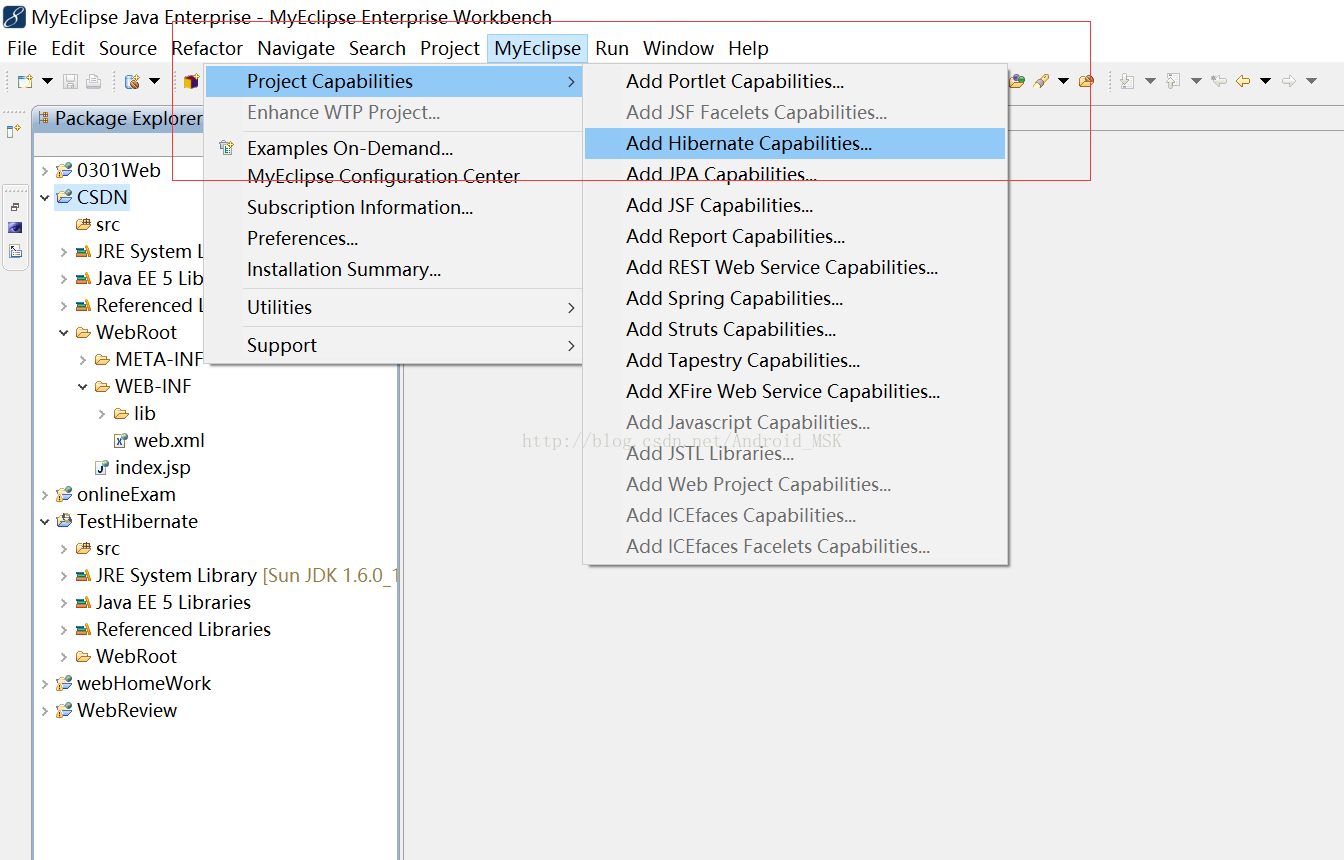Click the Back navigation yellow arrow
Image resolution: width=1344 pixels, height=860 pixels.
pos(1243,81)
